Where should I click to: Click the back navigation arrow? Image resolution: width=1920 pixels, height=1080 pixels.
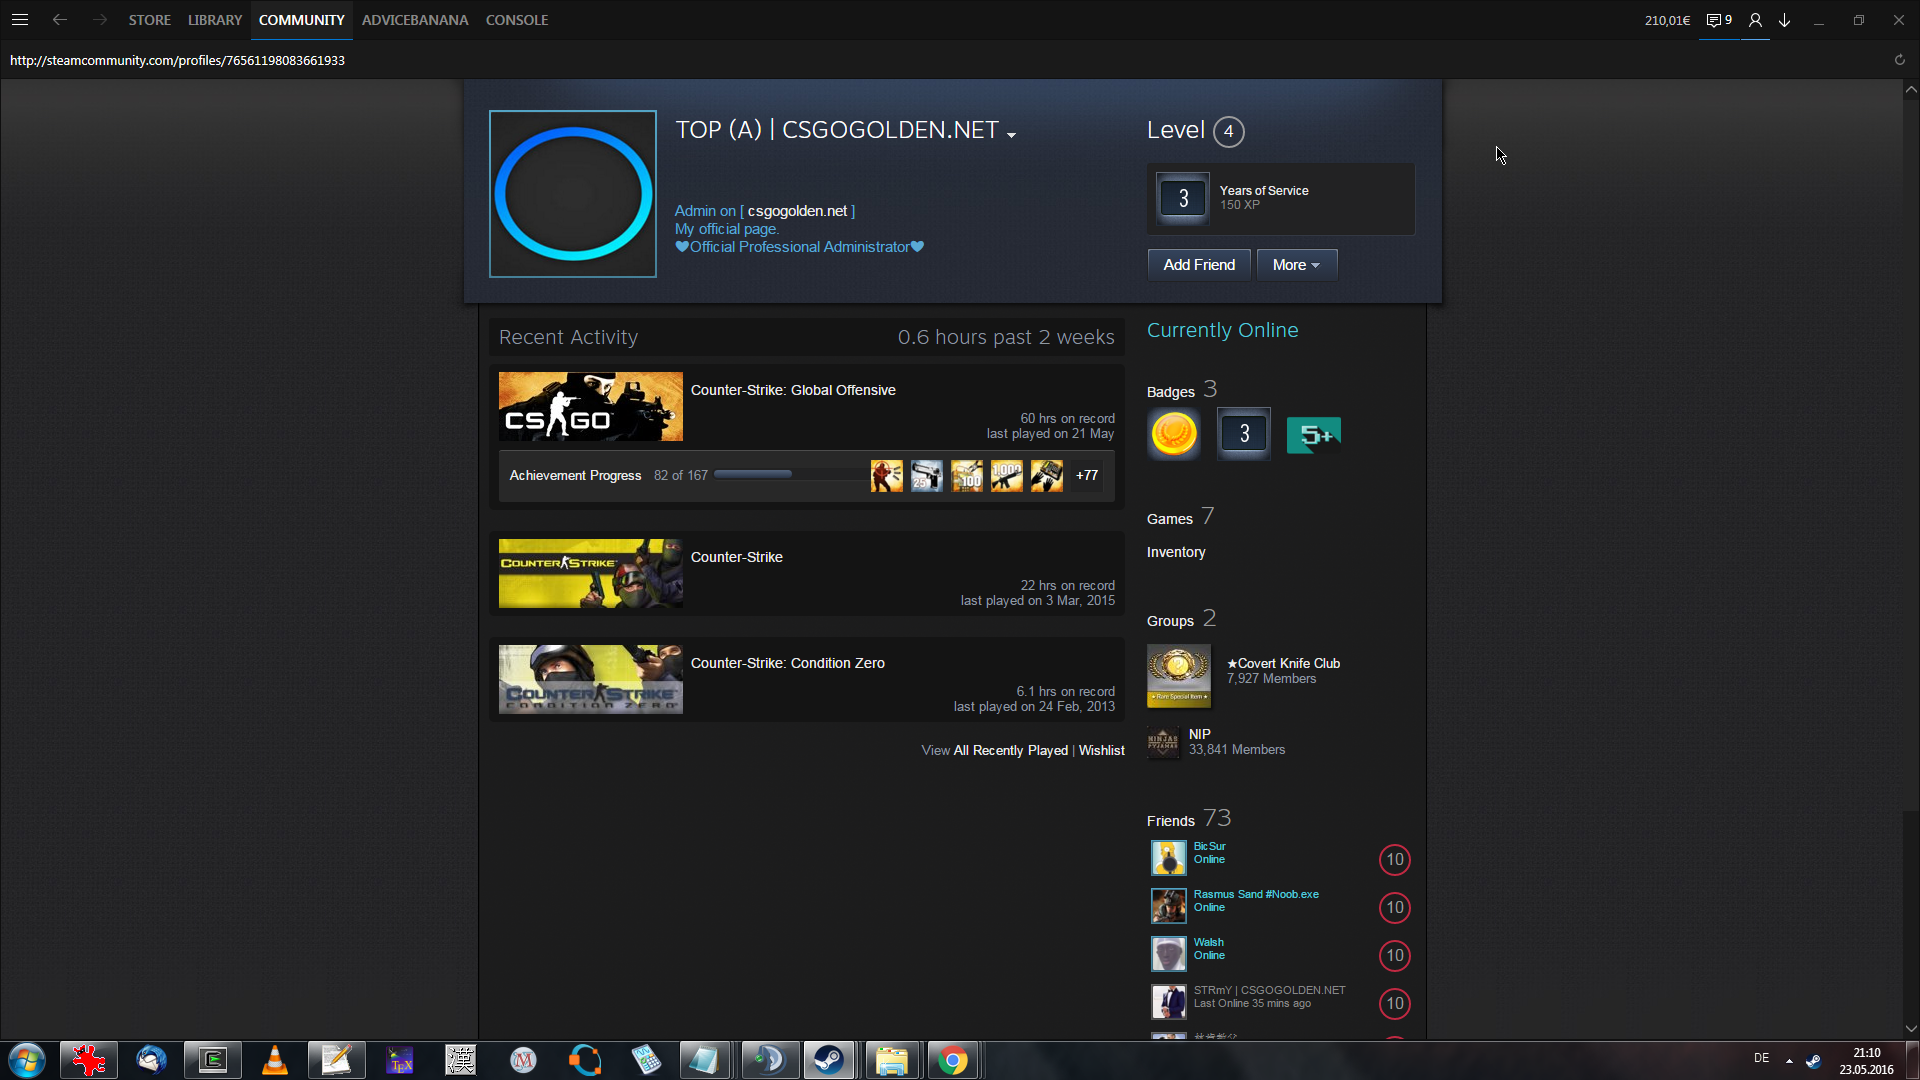coord(60,20)
